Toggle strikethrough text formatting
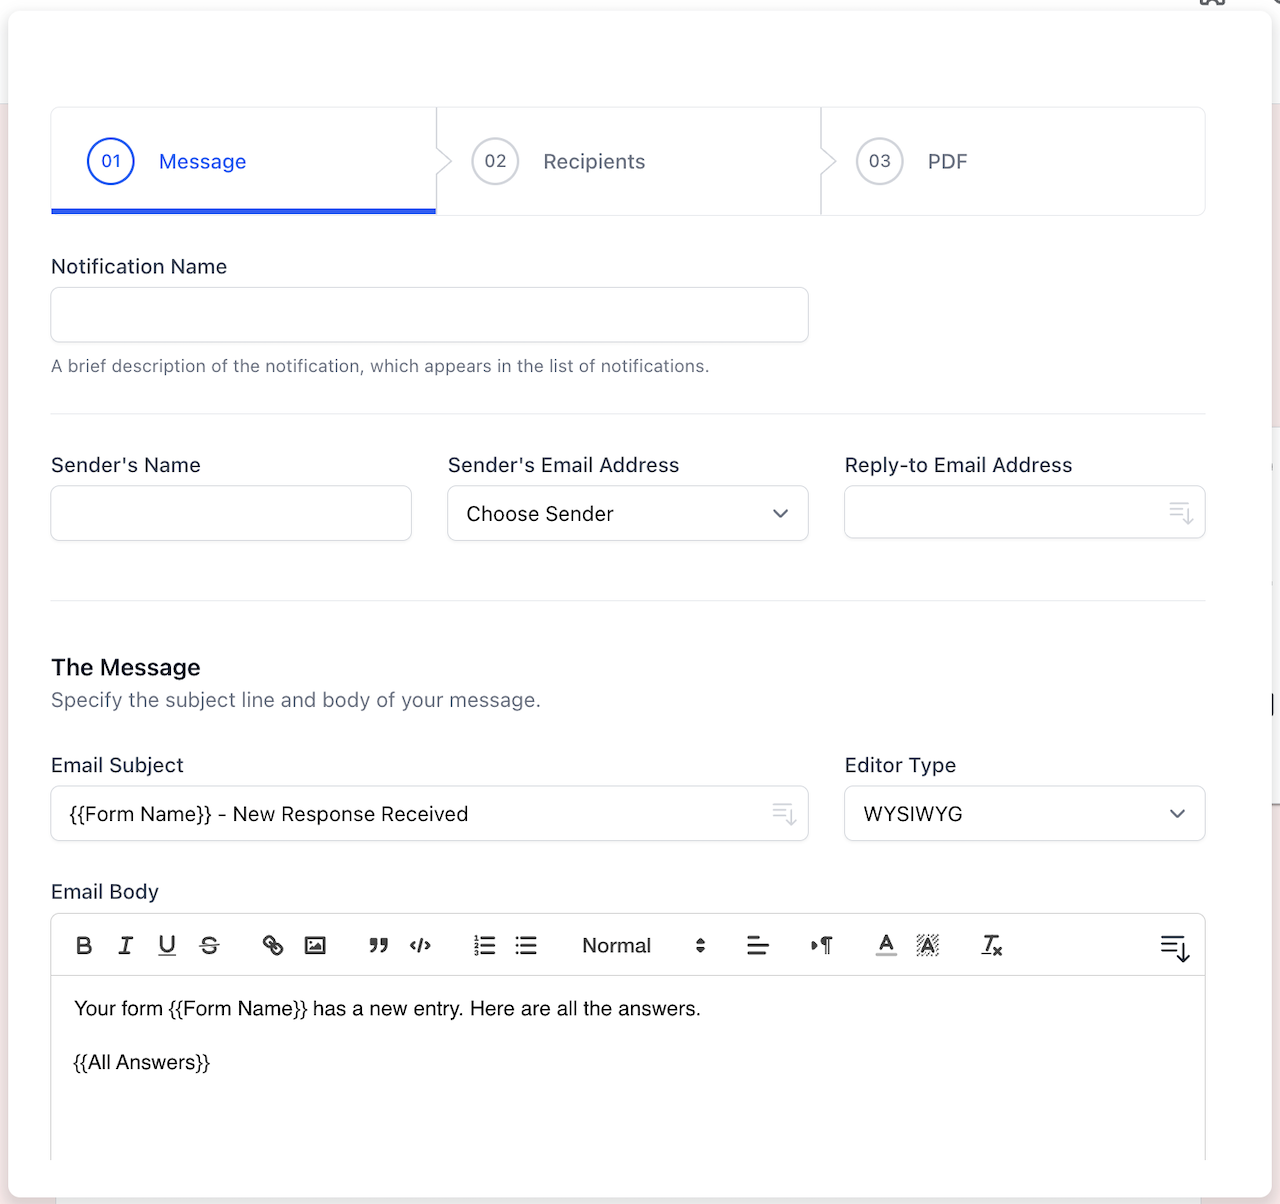Viewport: 1280px width, 1204px height. [209, 945]
